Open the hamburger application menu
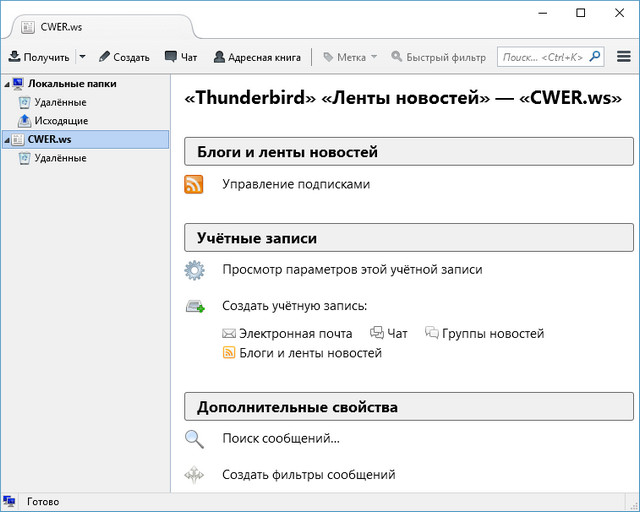 click(624, 57)
